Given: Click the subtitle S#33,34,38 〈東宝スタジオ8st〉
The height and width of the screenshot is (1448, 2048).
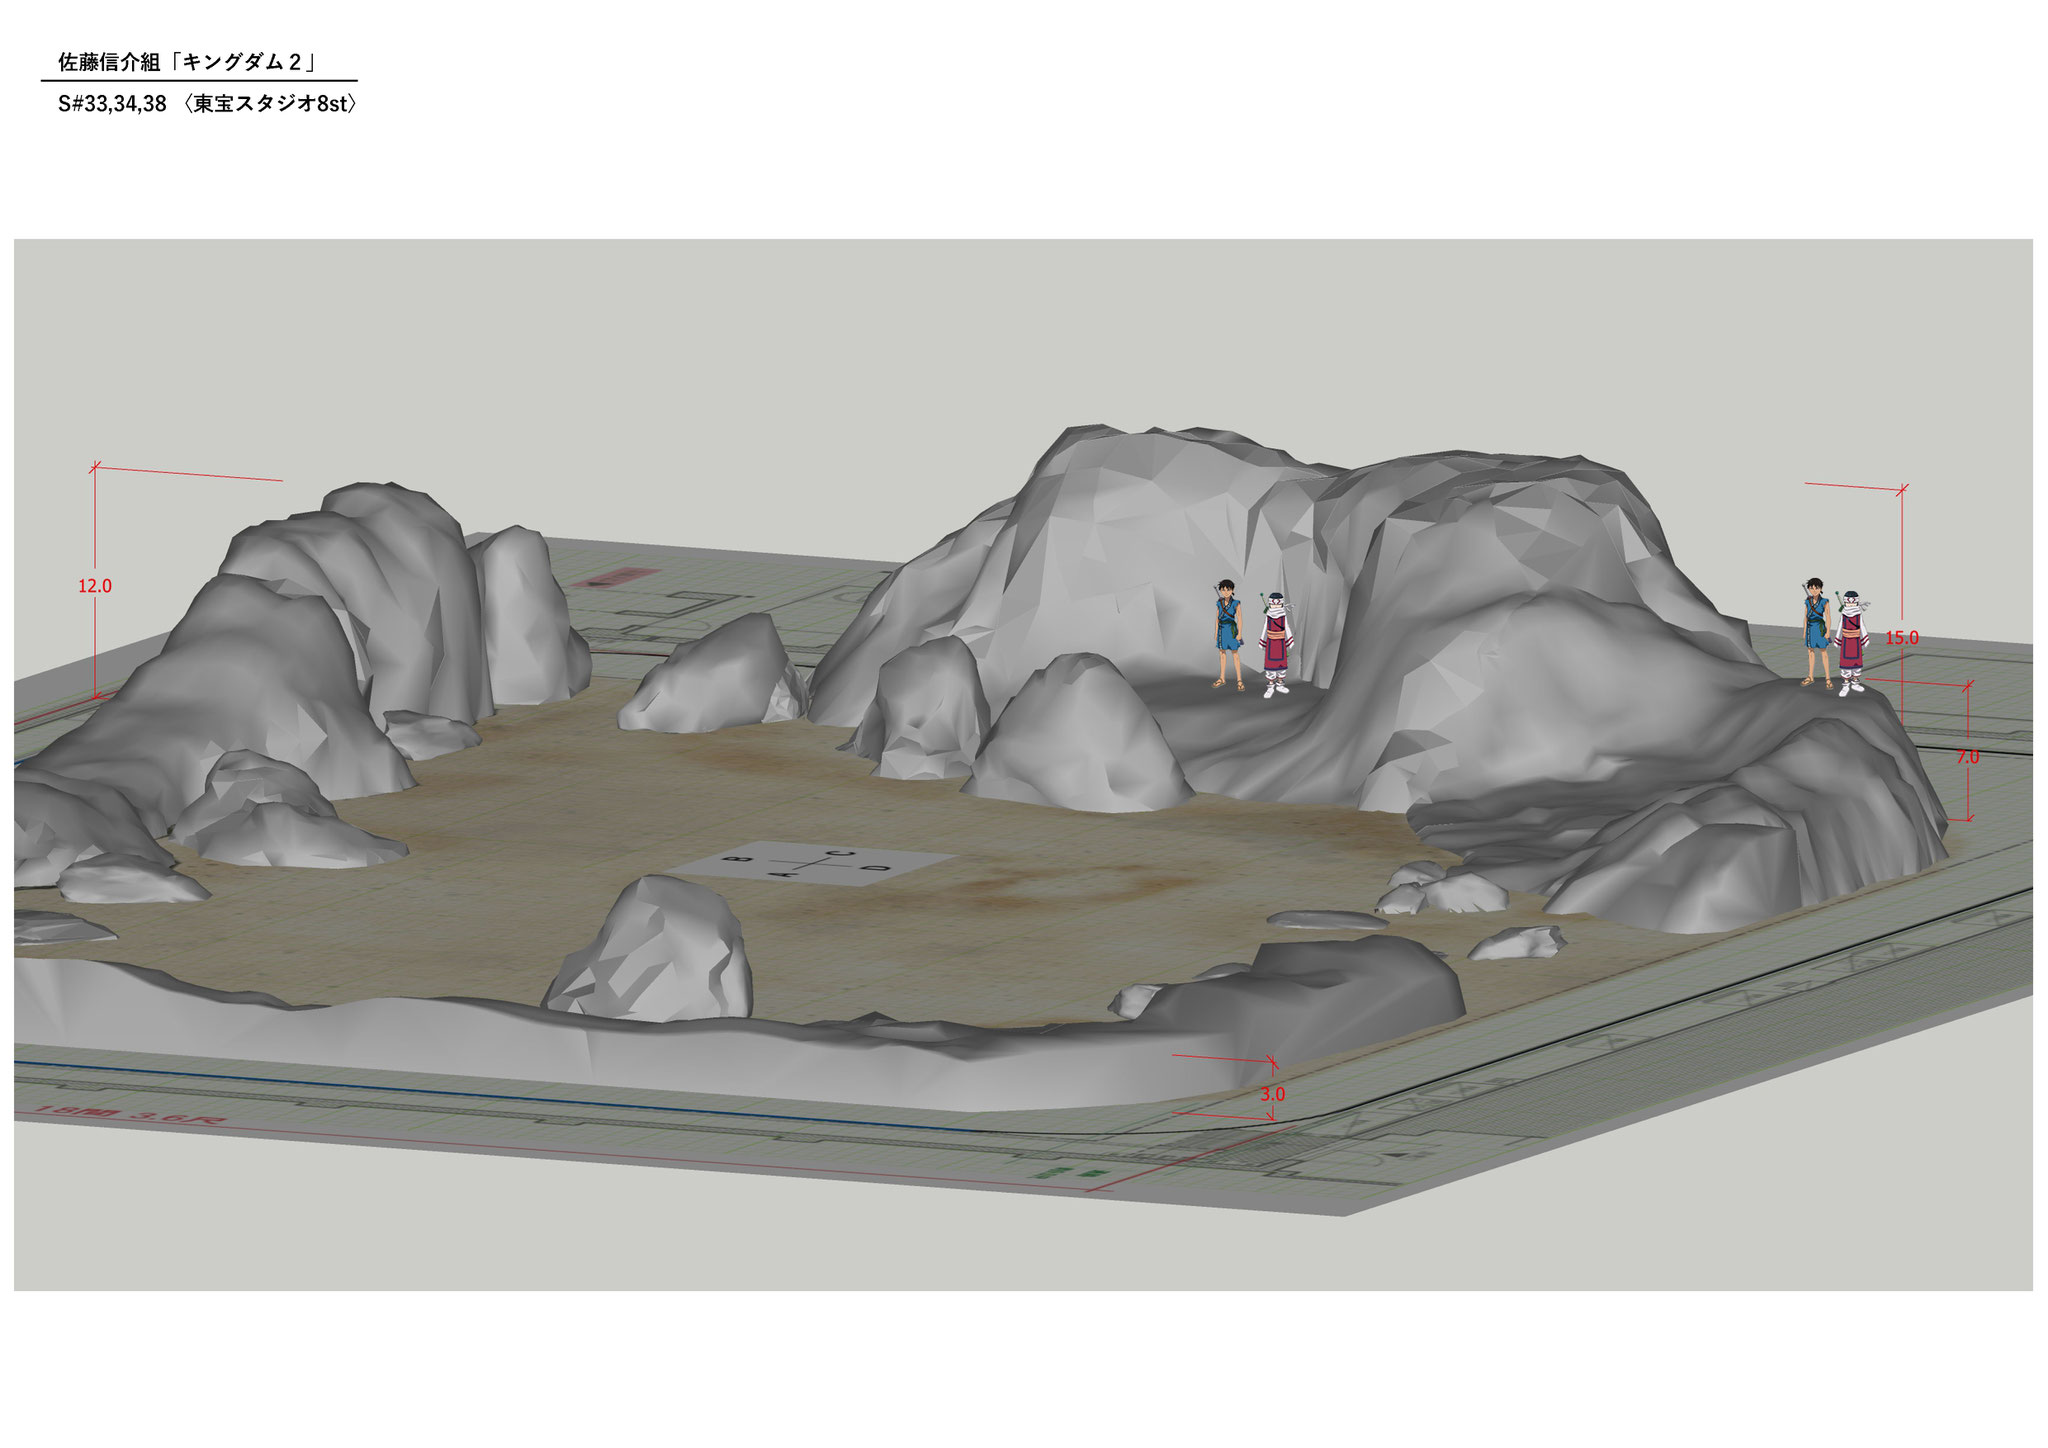Looking at the screenshot, I should (207, 104).
